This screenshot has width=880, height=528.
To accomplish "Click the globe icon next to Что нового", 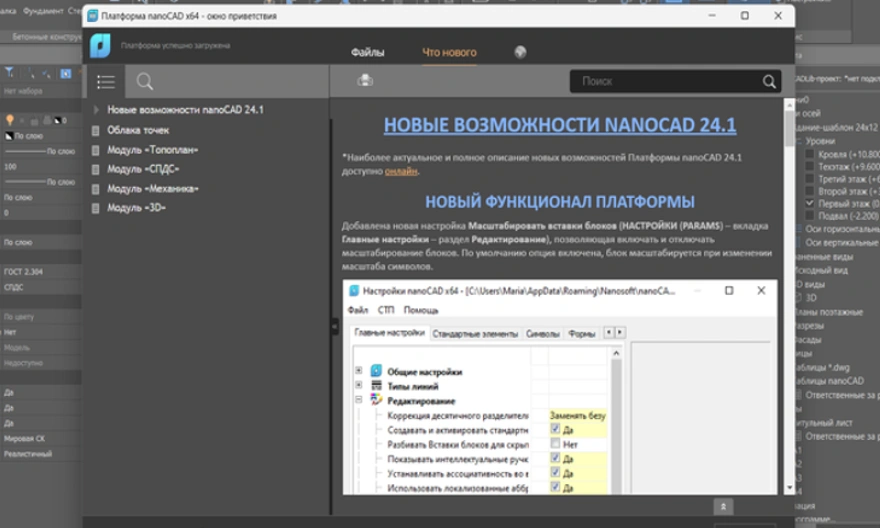I will (x=520, y=52).
